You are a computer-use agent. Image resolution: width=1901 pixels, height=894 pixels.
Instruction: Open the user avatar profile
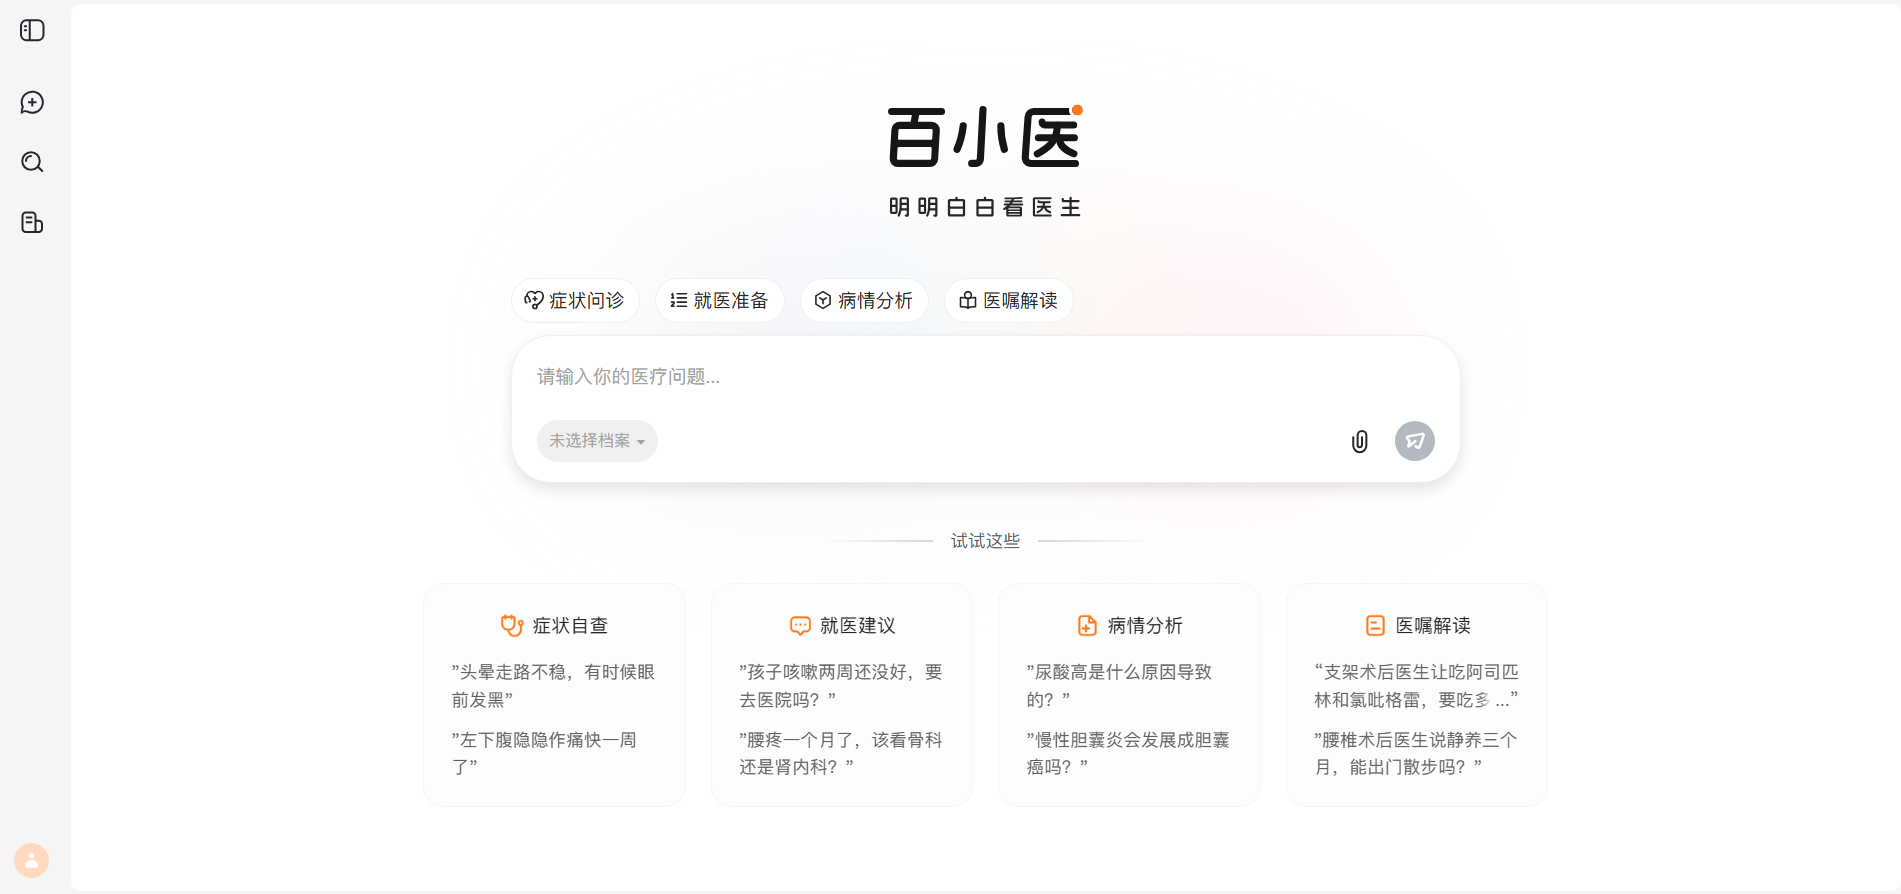tap(31, 860)
